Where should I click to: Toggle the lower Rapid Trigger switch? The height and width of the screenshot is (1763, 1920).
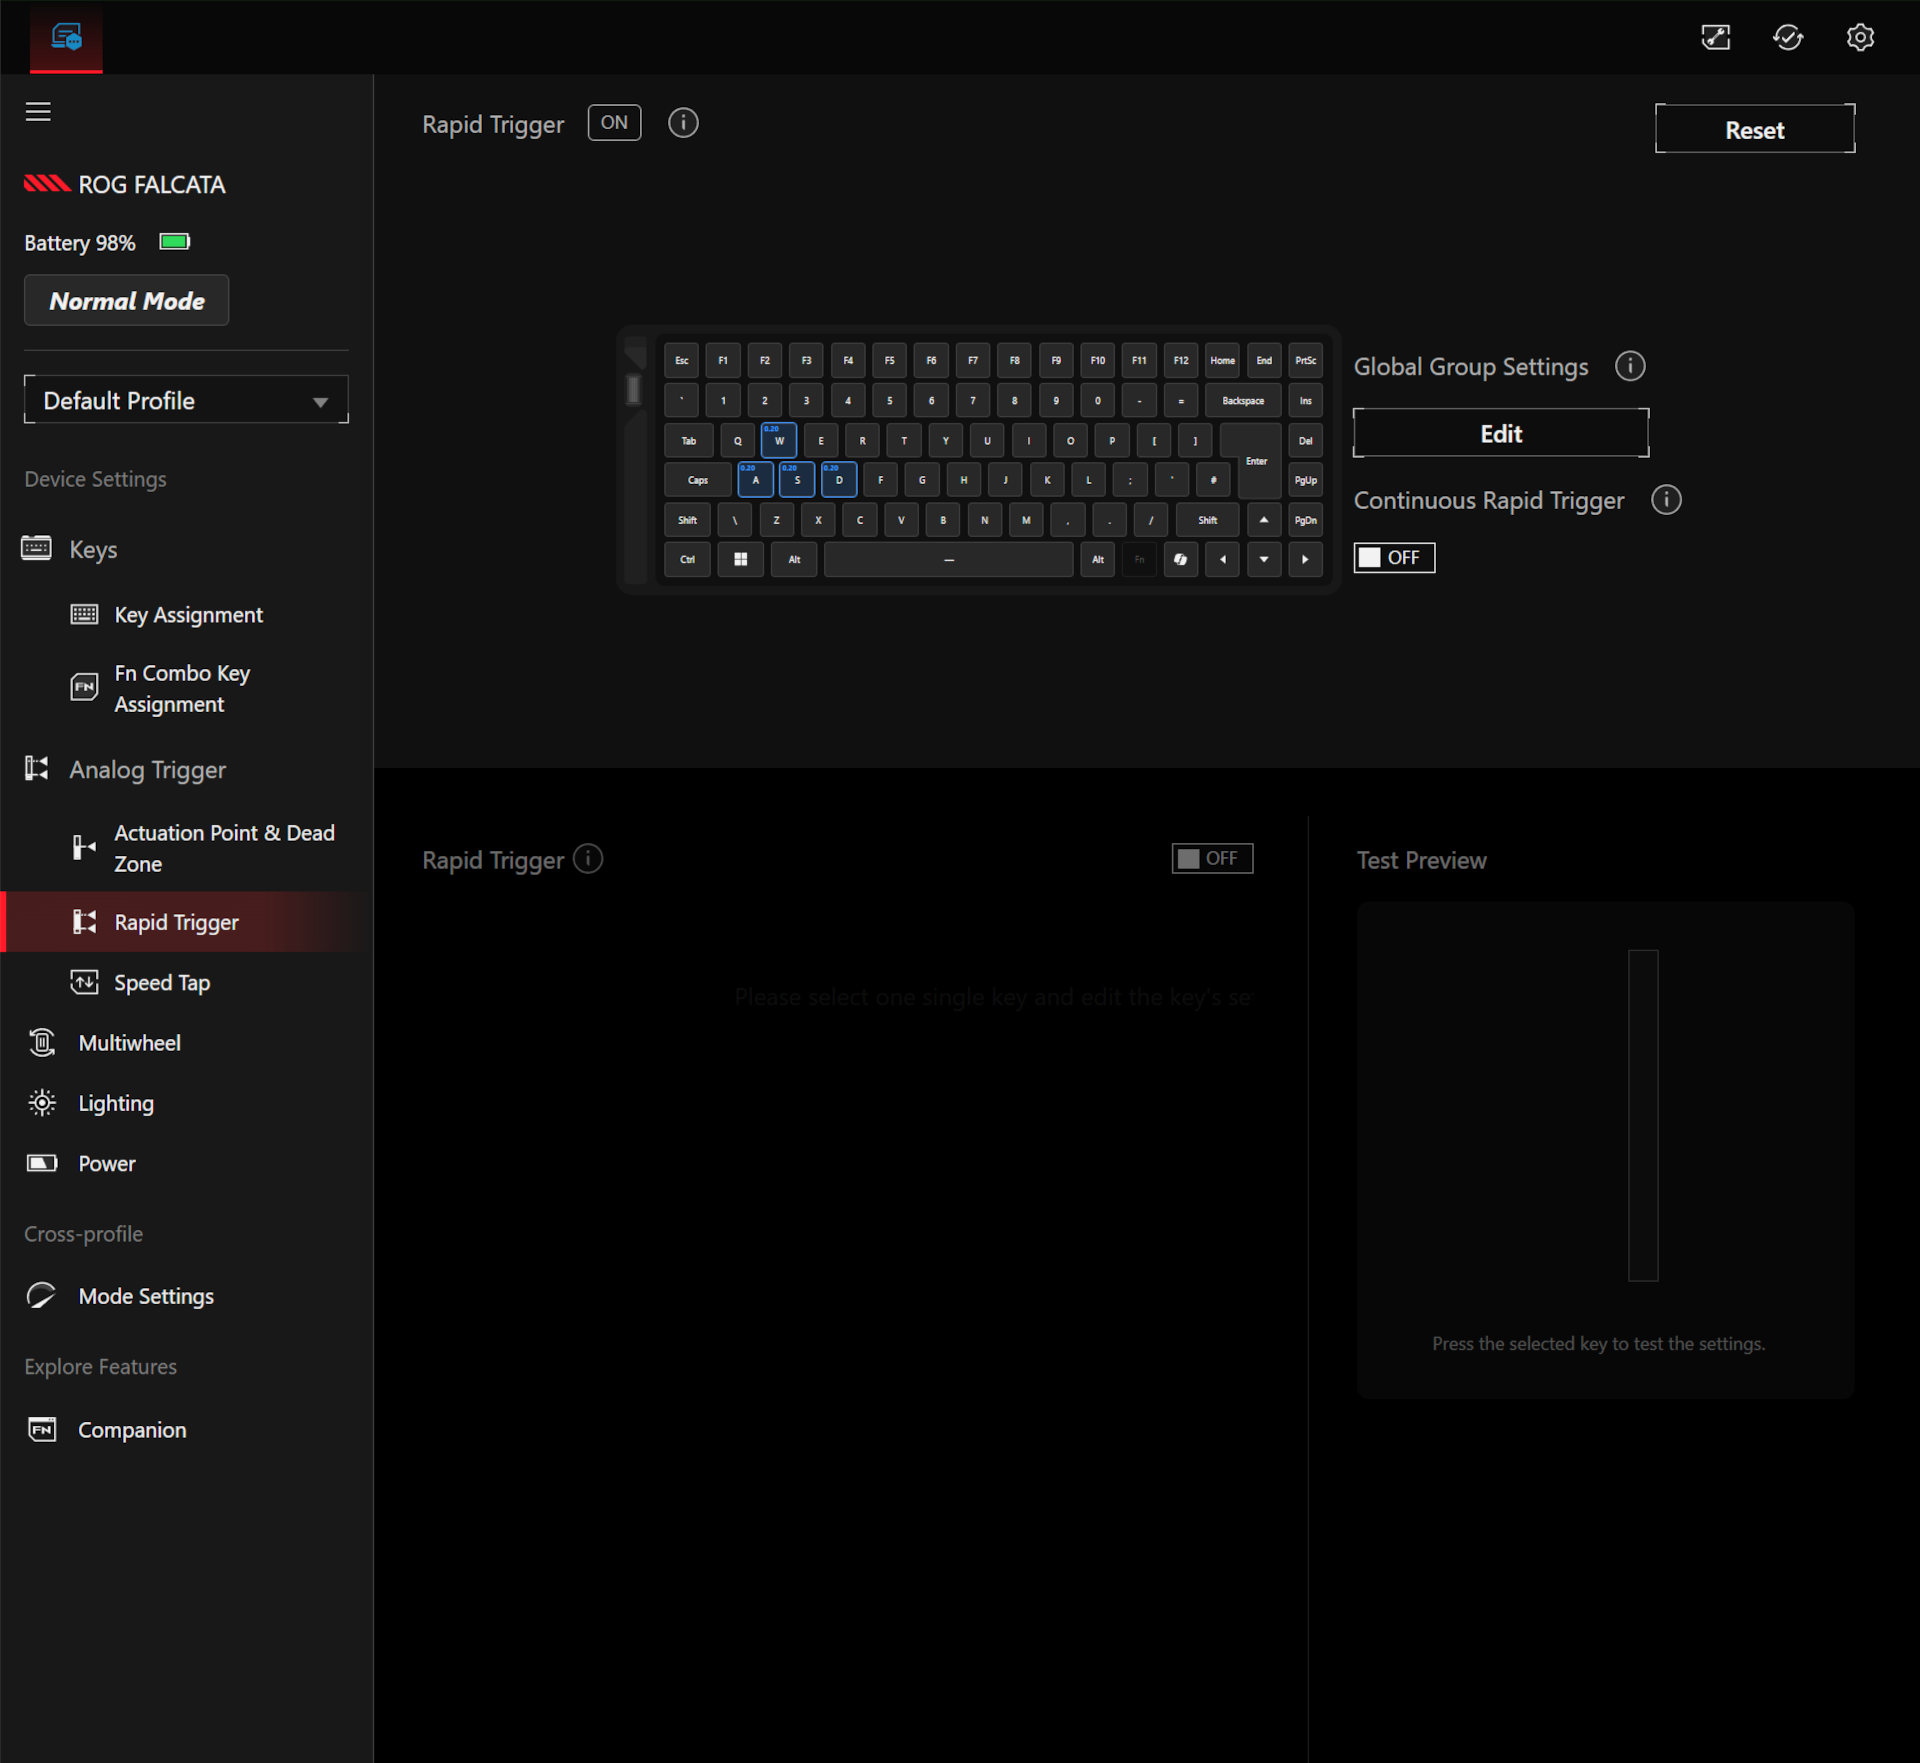(x=1212, y=858)
